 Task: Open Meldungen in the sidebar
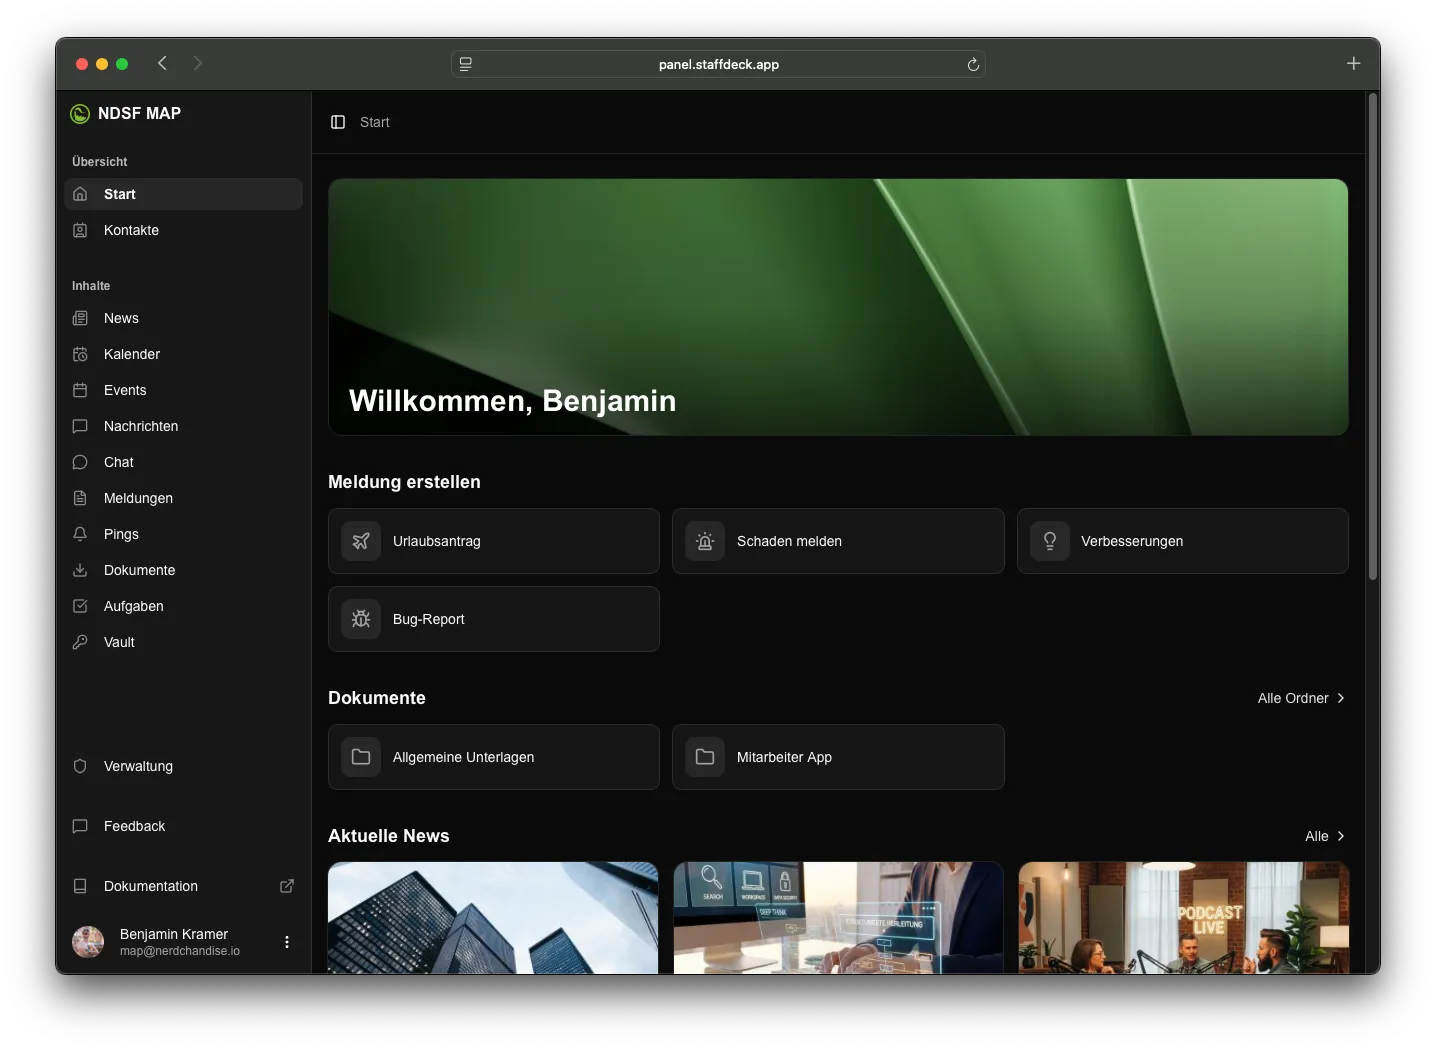click(183, 498)
